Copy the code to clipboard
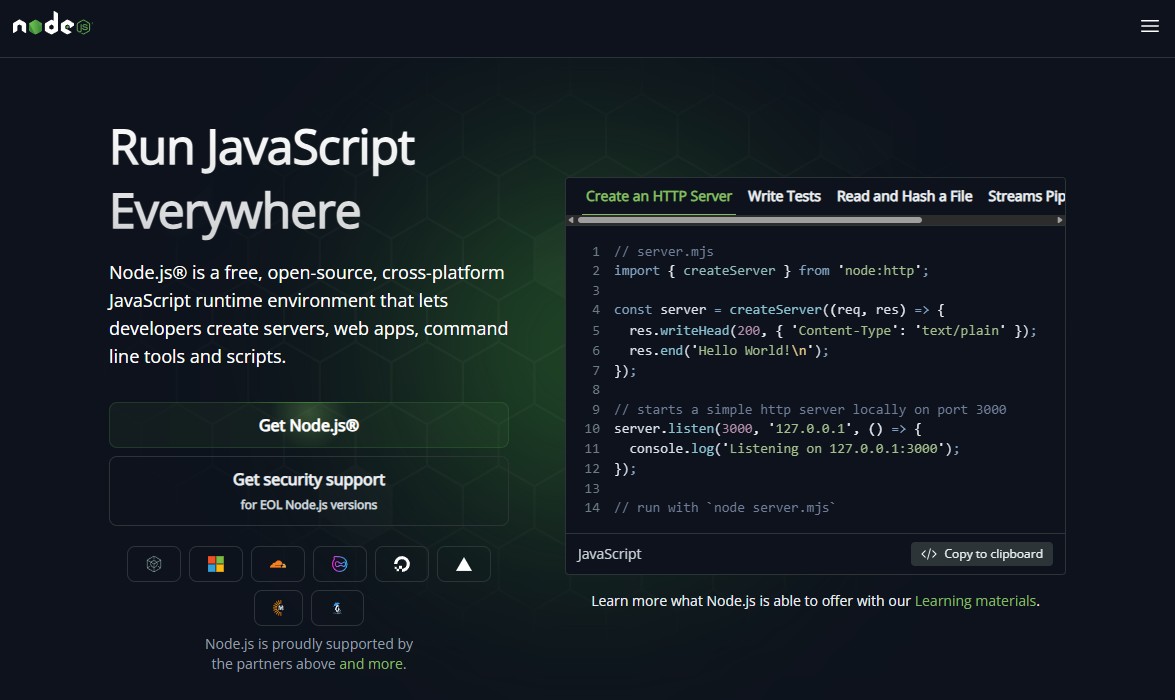1175x700 pixels. pos(982,554)
